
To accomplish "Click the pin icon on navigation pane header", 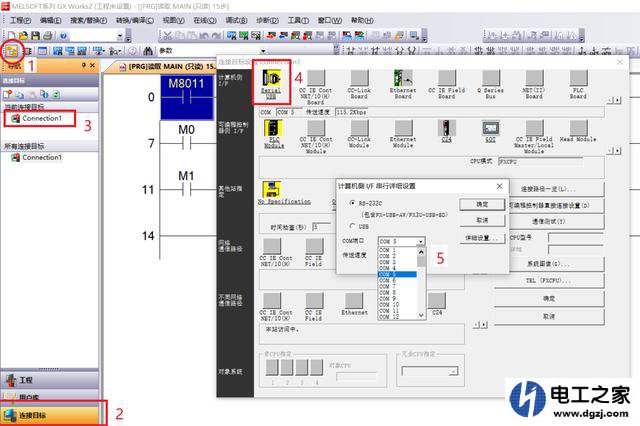I will click(84, 65).
